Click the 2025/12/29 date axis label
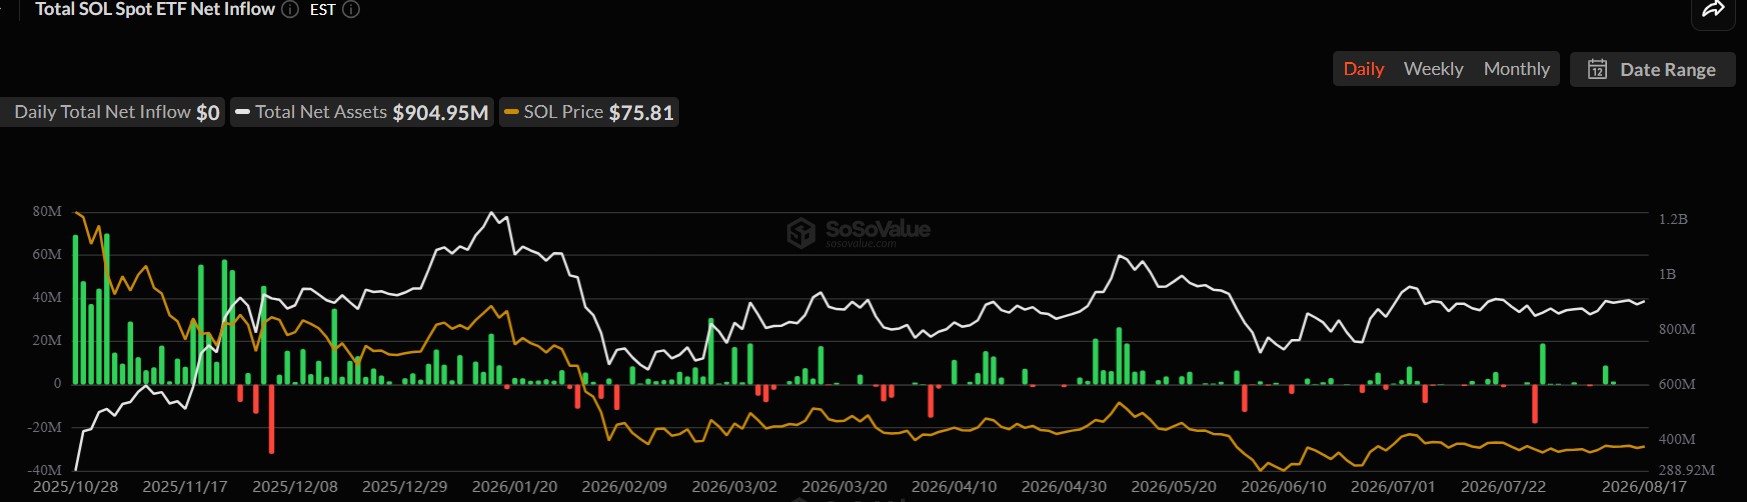The height and width of the screenshot is (502, 1747). click(405, 487)
